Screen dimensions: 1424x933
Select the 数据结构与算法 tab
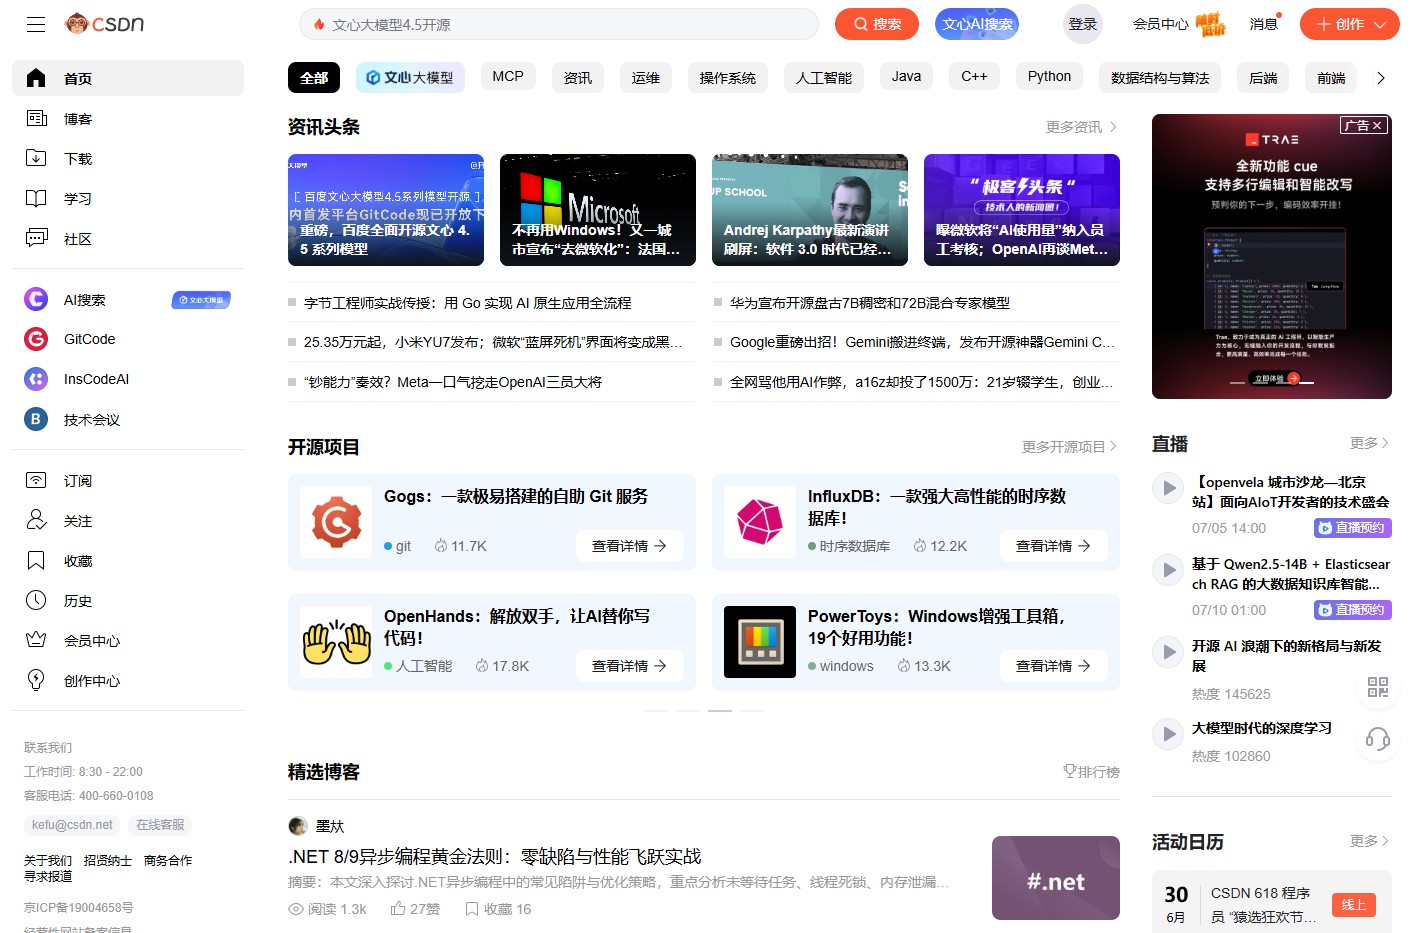coord(1160,77)
